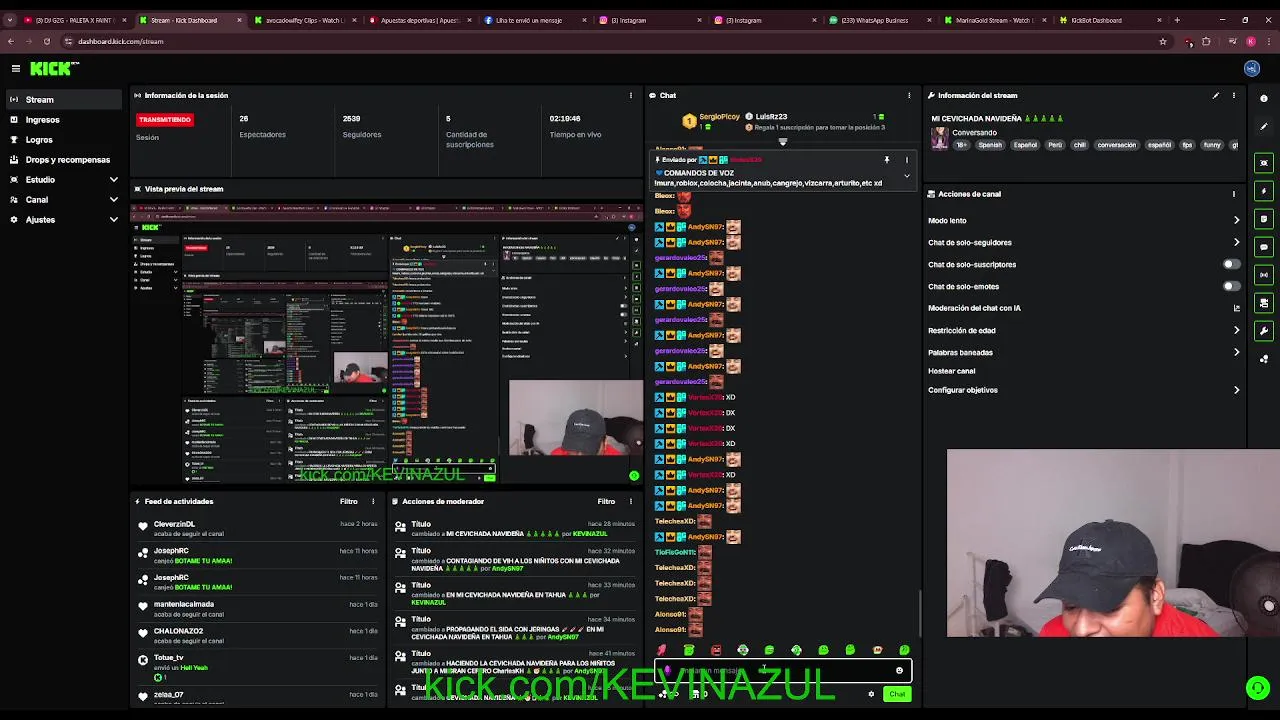Click Hostear canal option
The width and height of the screenshot is (1280, 720).
[952, 371]
